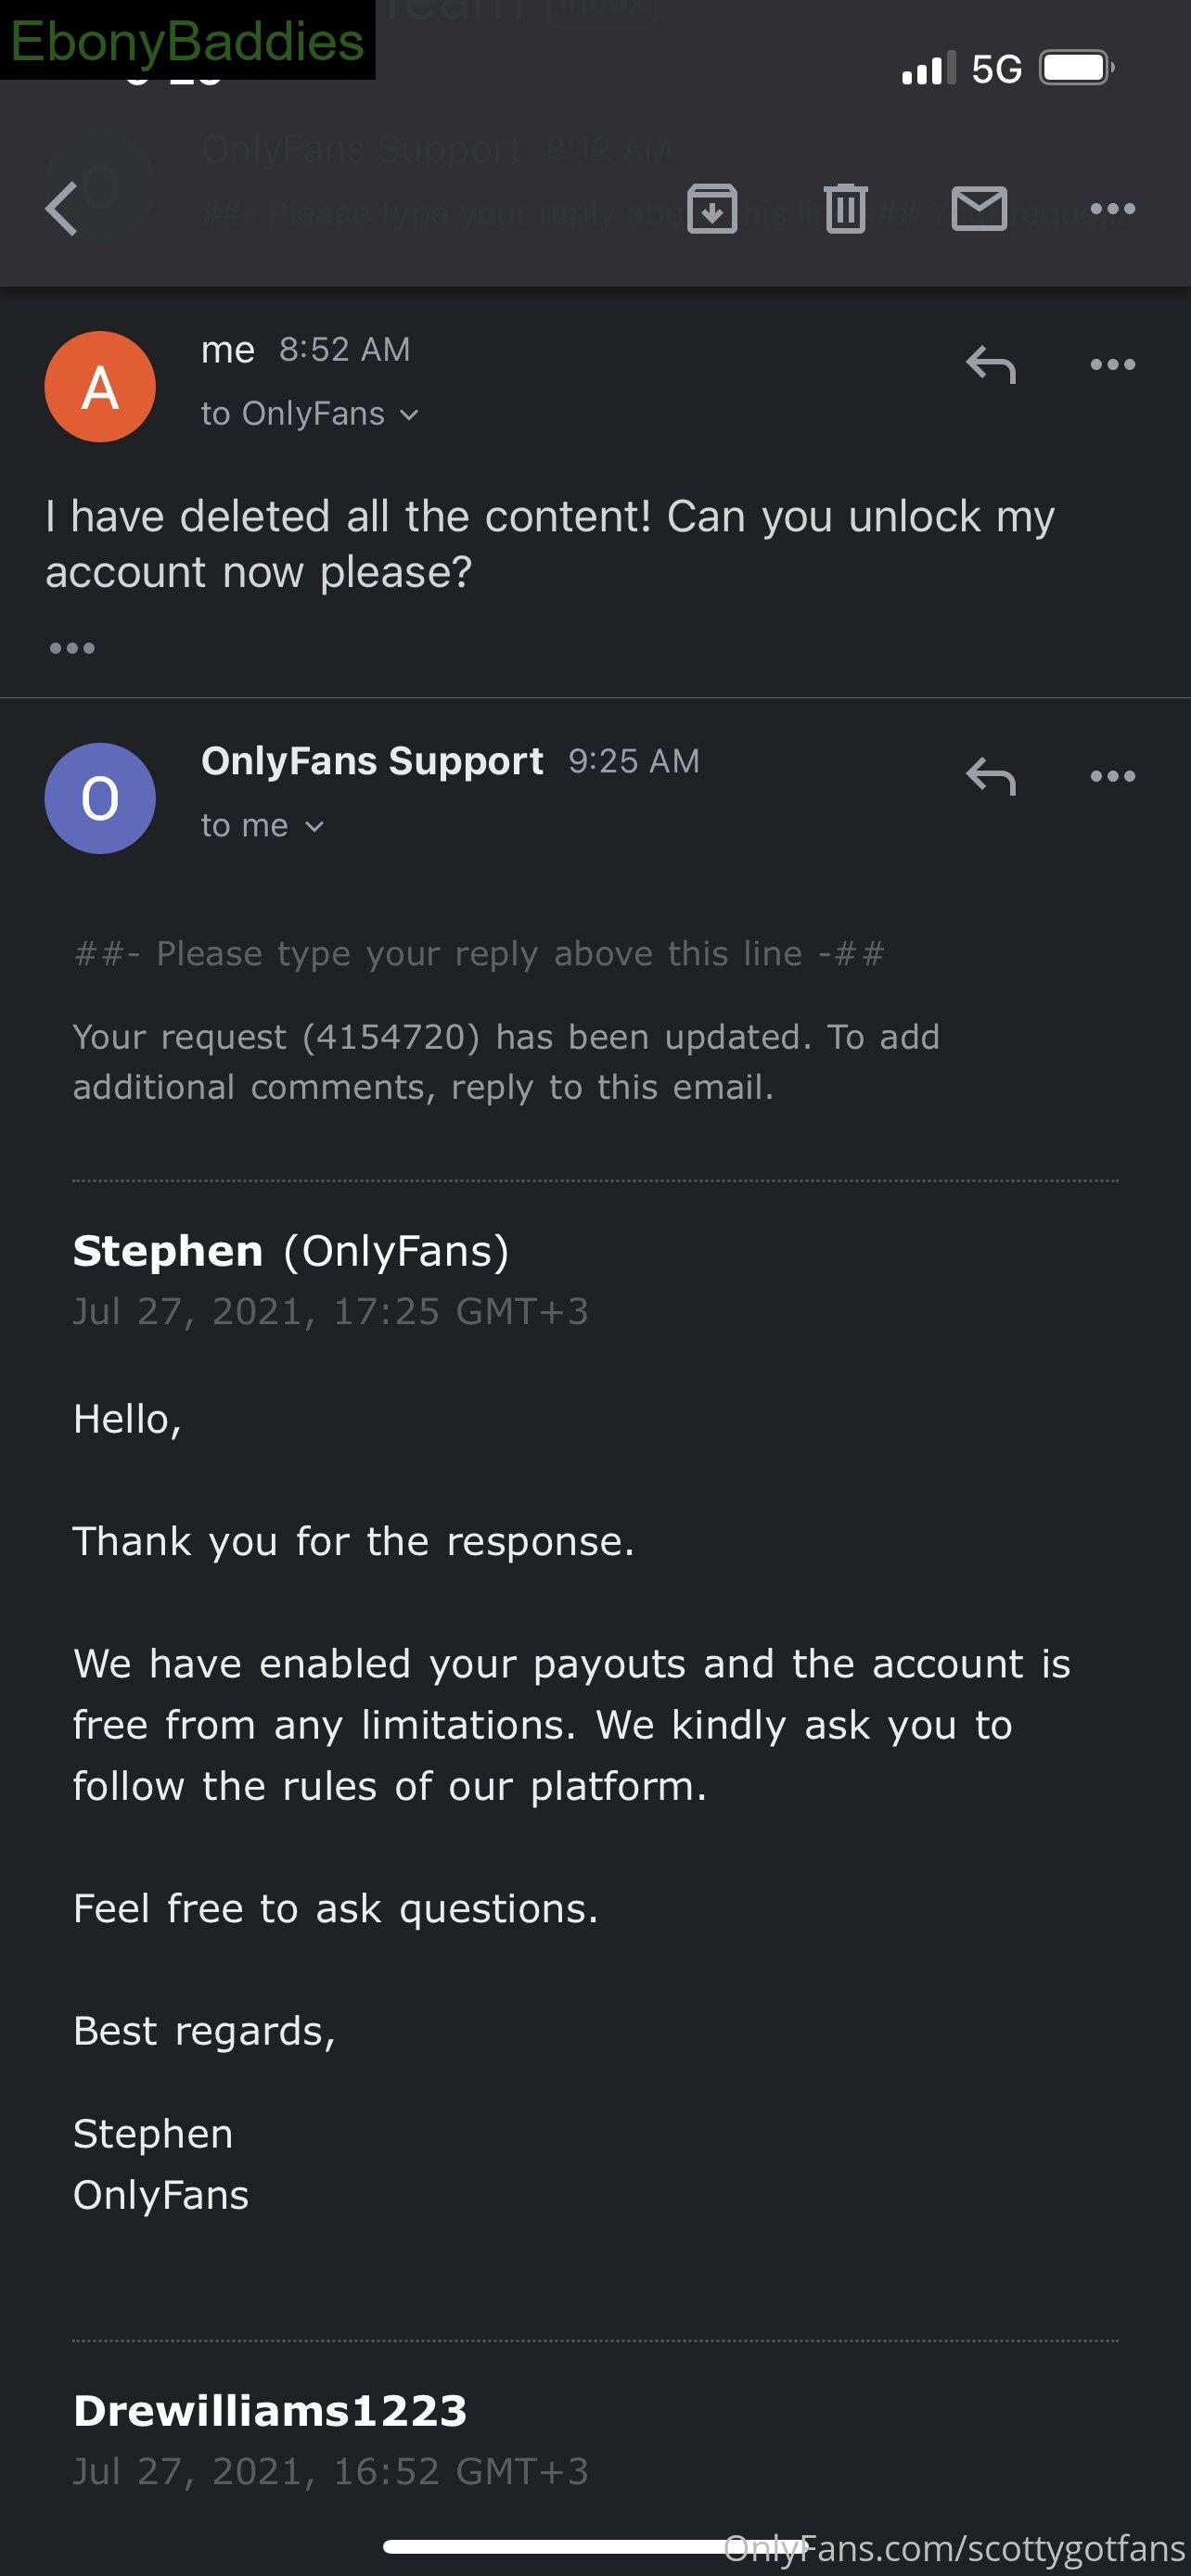Reply to OnlyFans Support's 9:25 AM email
The height and width of the screenshot is (2576, 1191).
991,777
